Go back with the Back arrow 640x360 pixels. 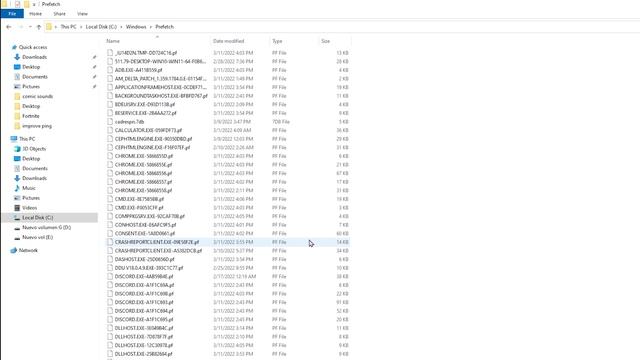coord(9,27)
